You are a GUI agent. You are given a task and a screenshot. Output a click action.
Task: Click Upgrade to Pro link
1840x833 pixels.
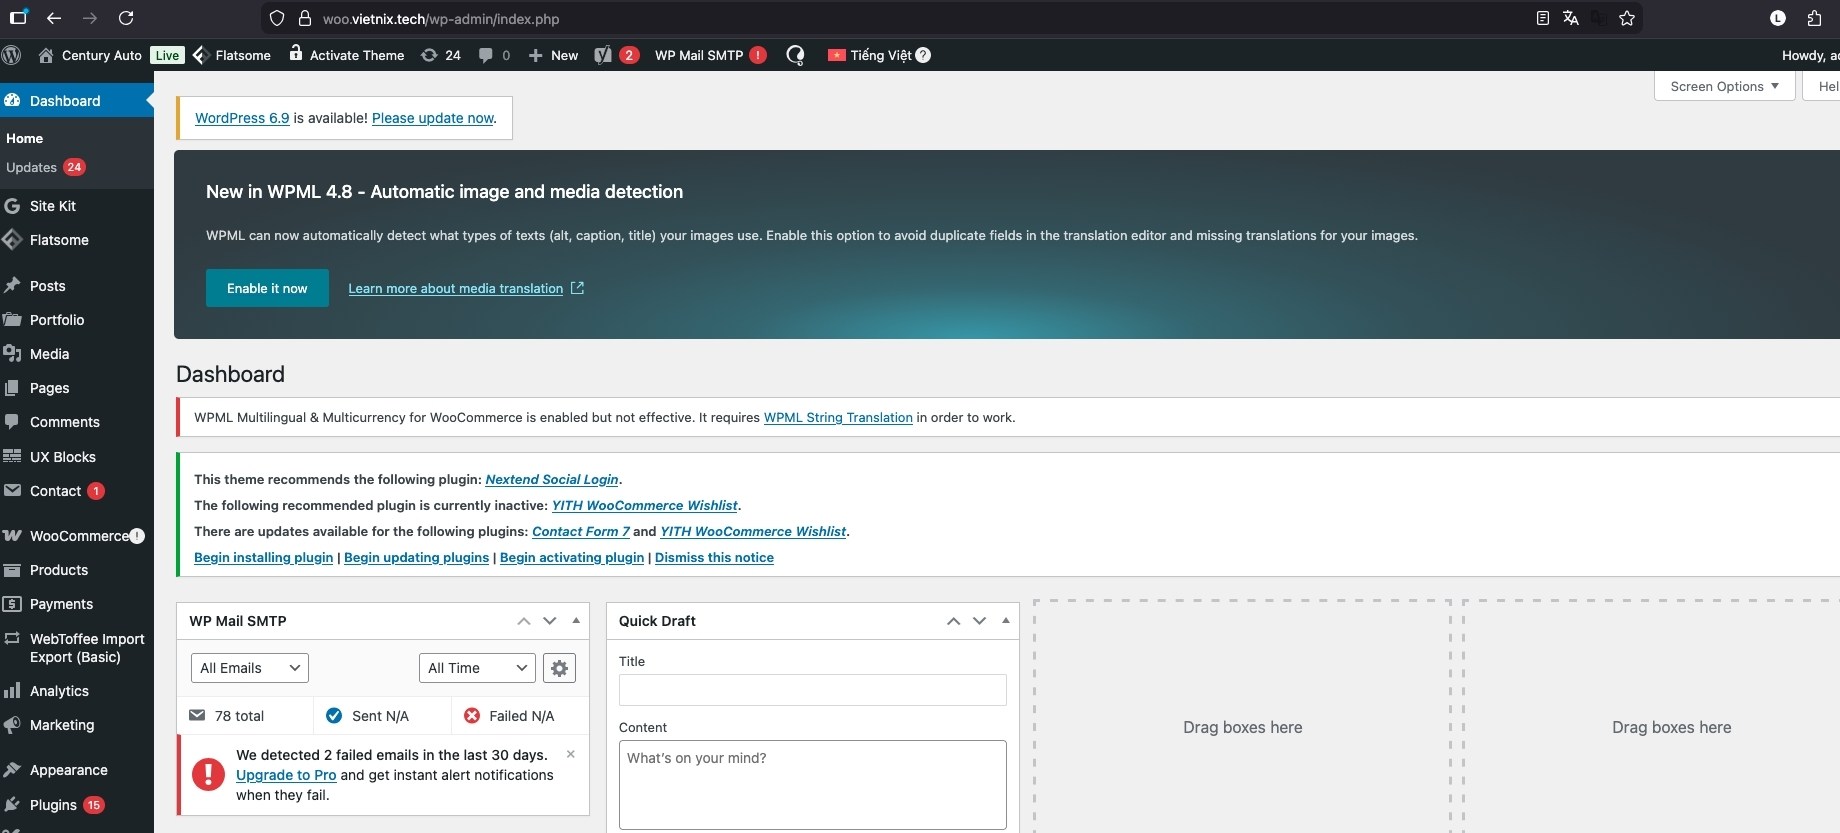(286, 775)
